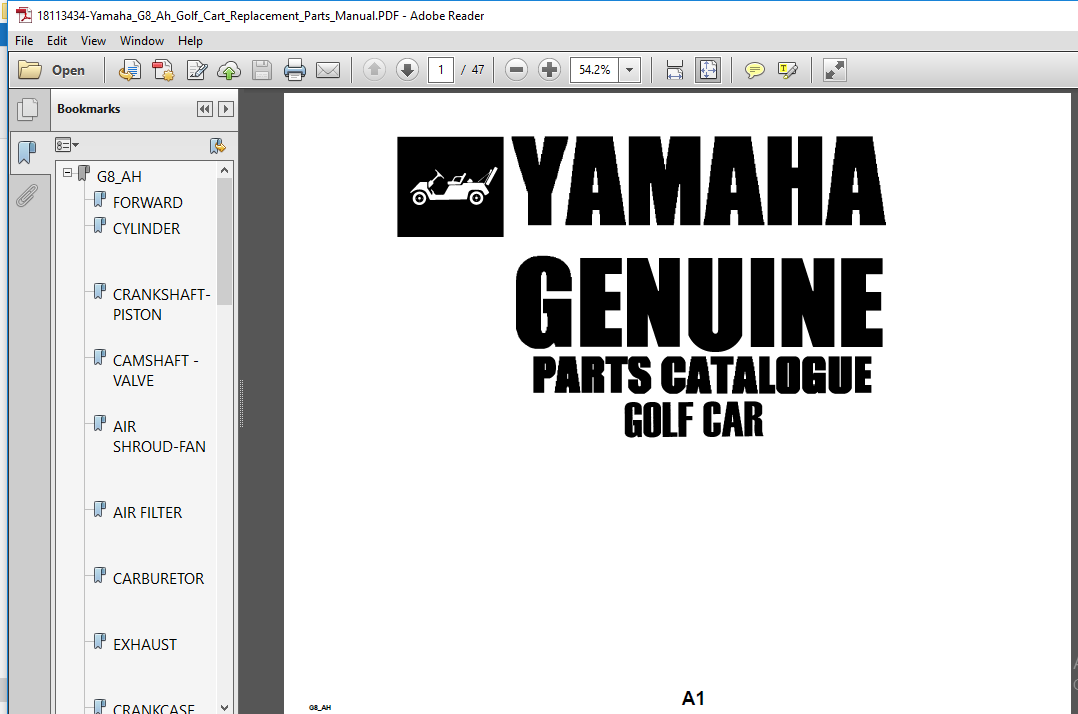Click the fit one full page icon
Screen dimensions: 1078x714
[x=707, y=70]
